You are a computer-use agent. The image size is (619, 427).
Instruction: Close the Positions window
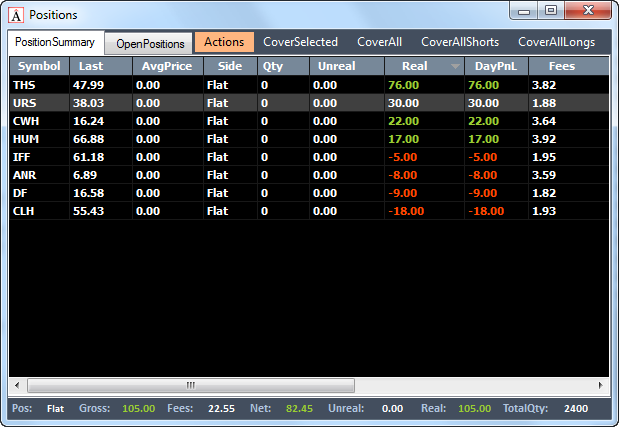[x=588, y=10]
